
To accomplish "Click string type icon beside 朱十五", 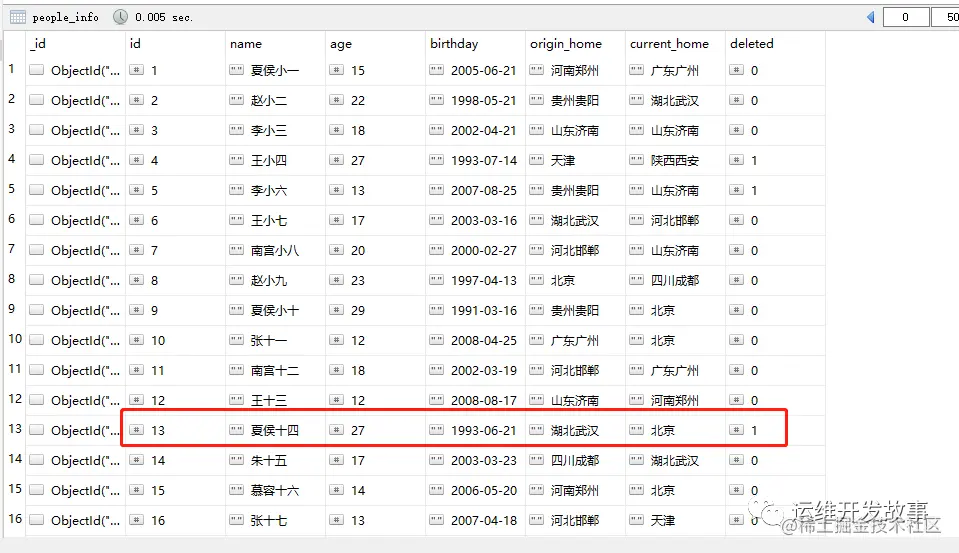I will (x=237, y=459).
